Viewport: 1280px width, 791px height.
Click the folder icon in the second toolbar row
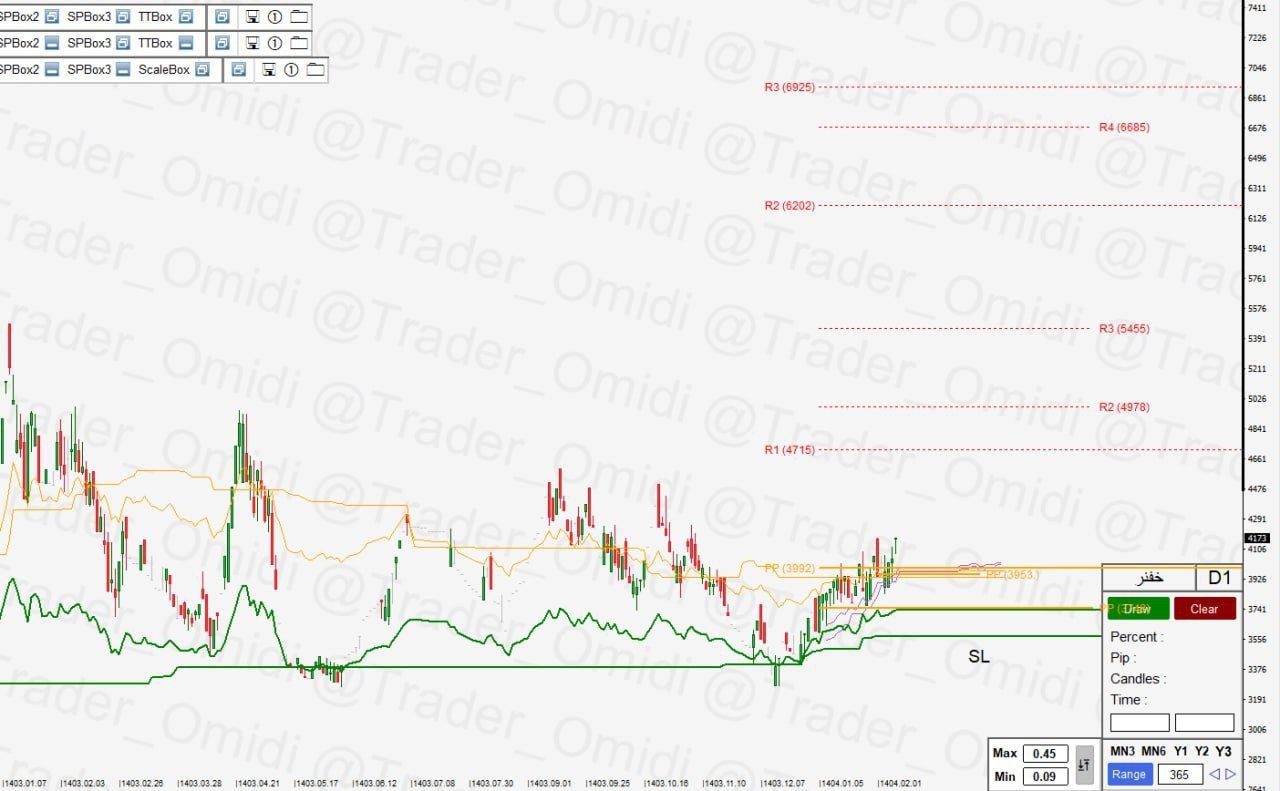pyautogui.click(x=298, y=43)
